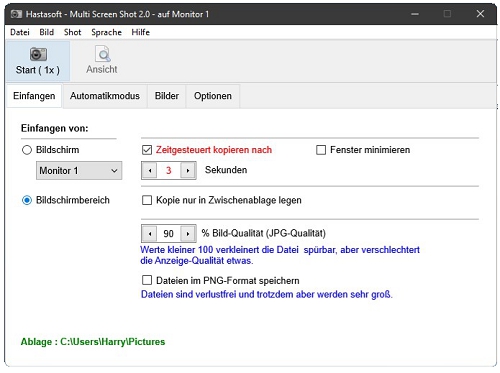Click the Start camera icon
The image size is (500, 373).
coord(38,54)
